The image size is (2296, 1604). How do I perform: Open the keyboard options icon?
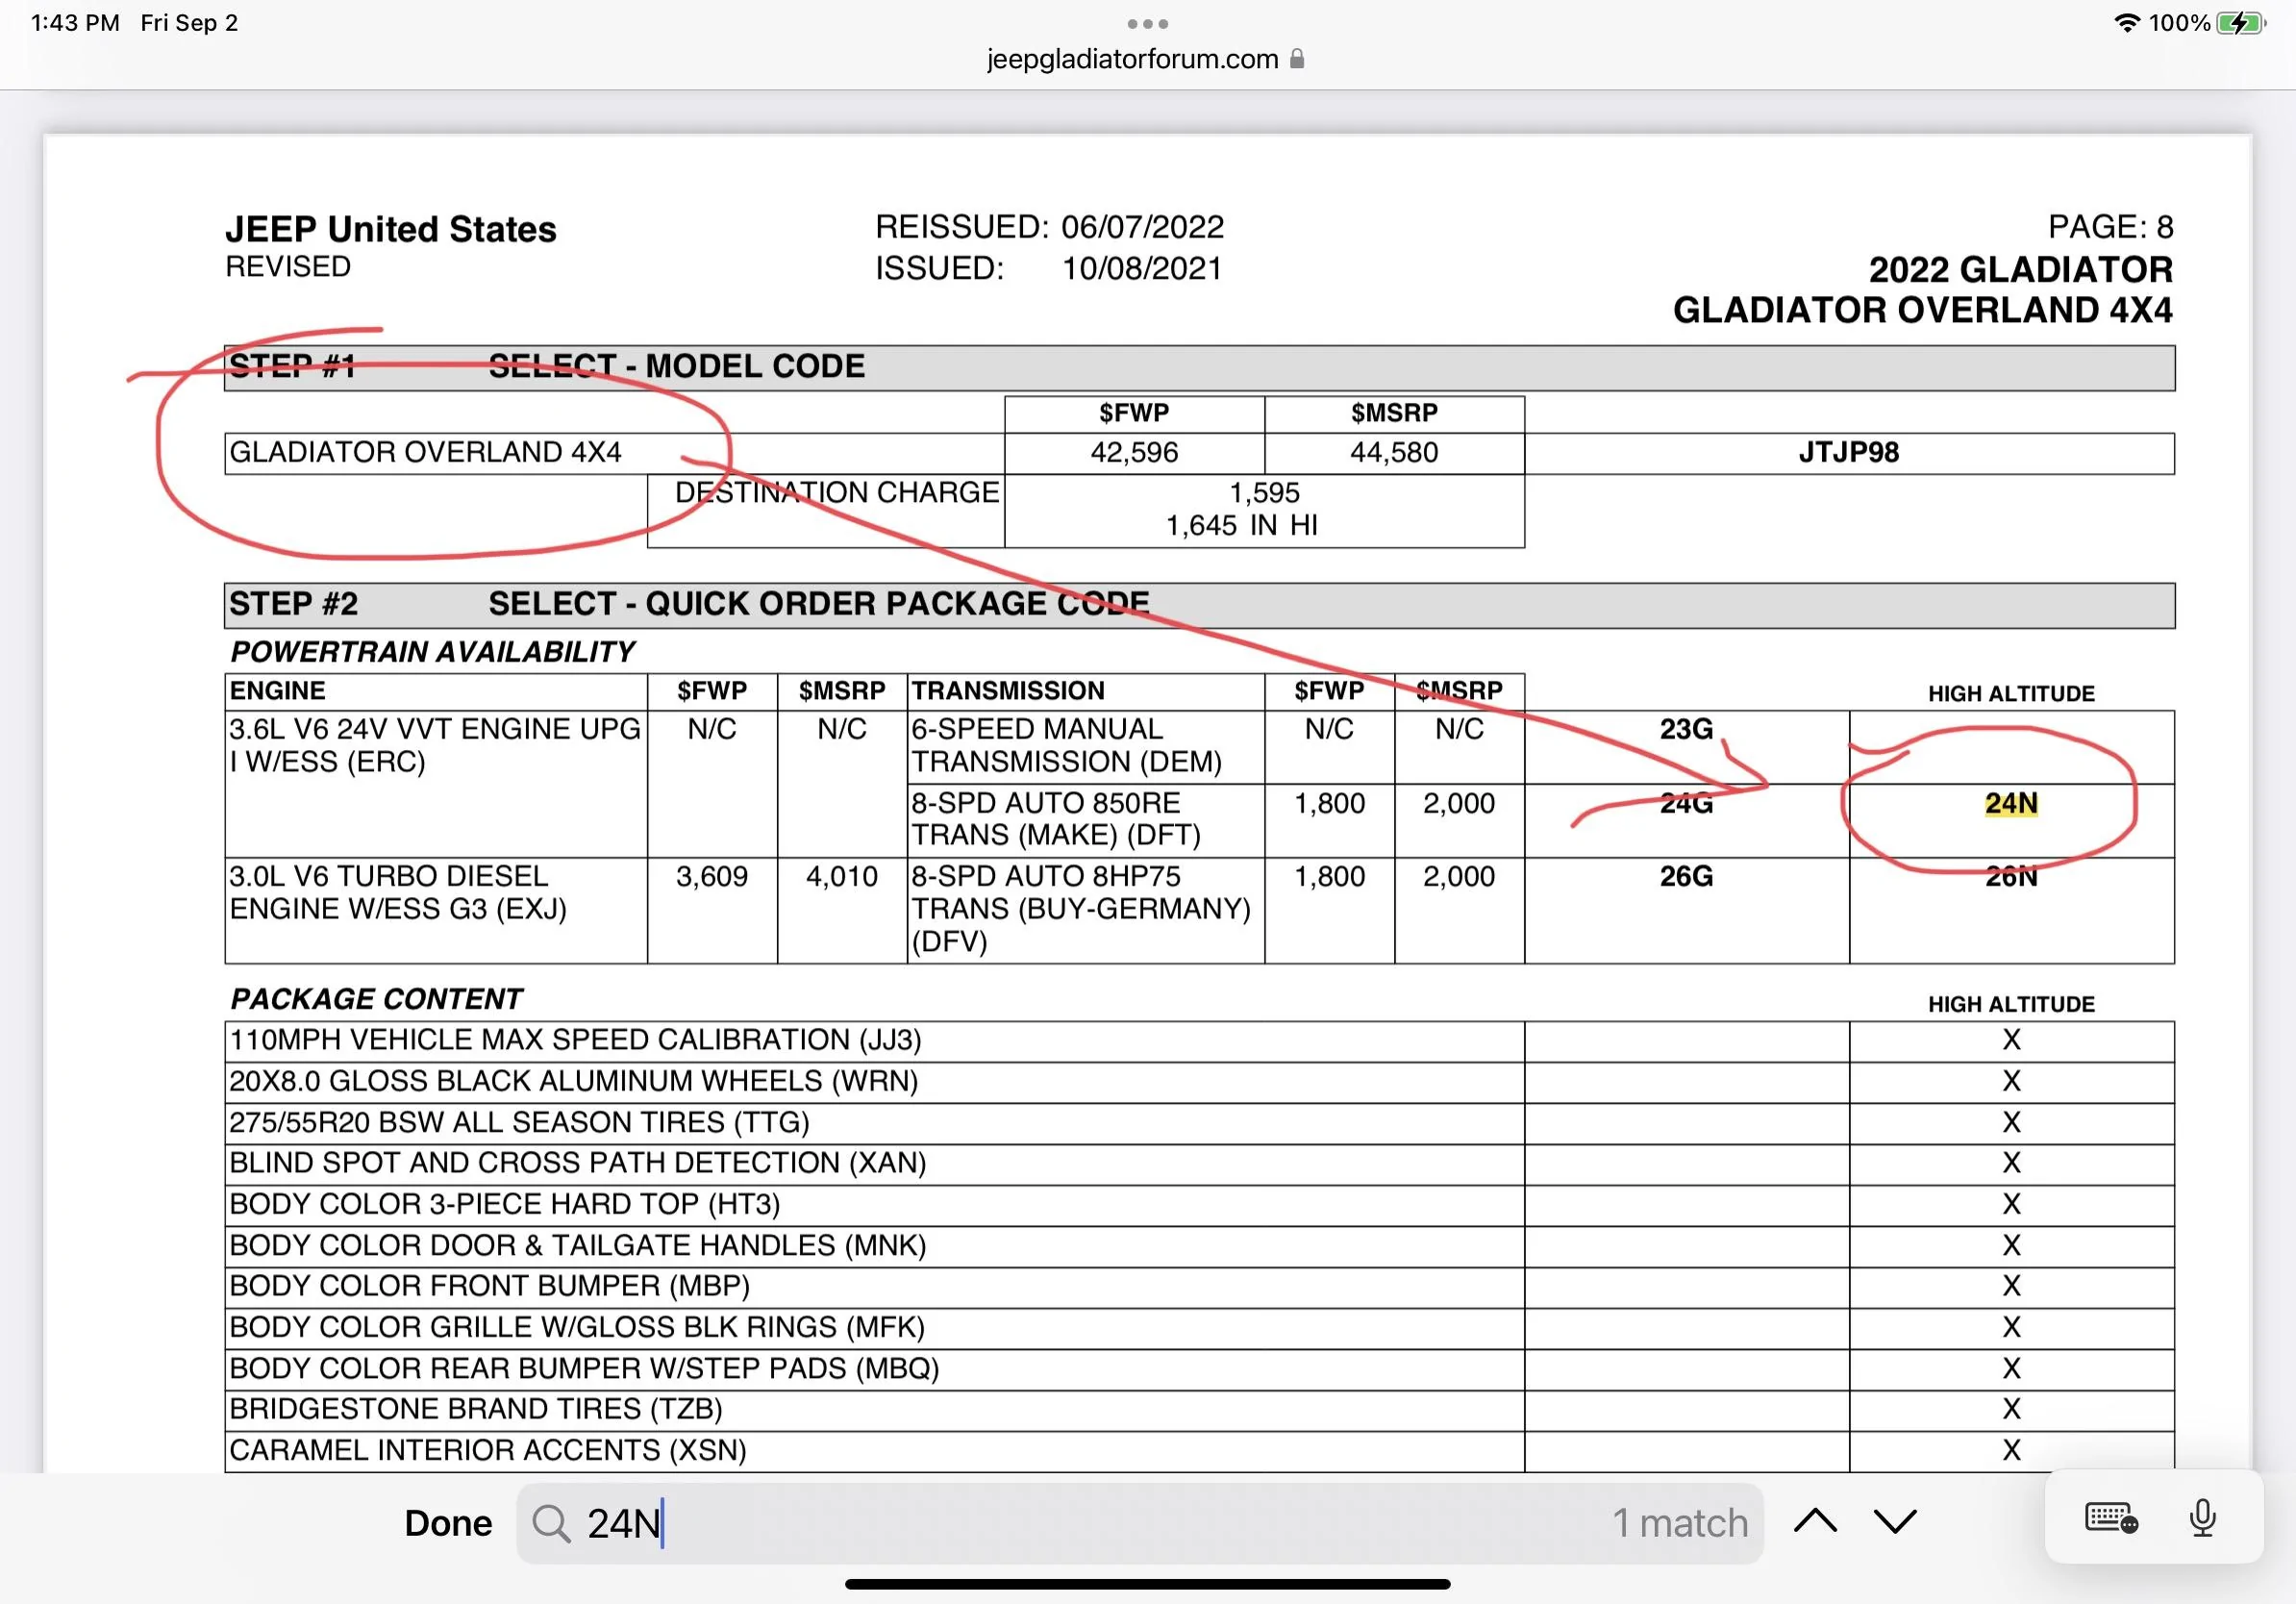[x=2112, y=1518]
